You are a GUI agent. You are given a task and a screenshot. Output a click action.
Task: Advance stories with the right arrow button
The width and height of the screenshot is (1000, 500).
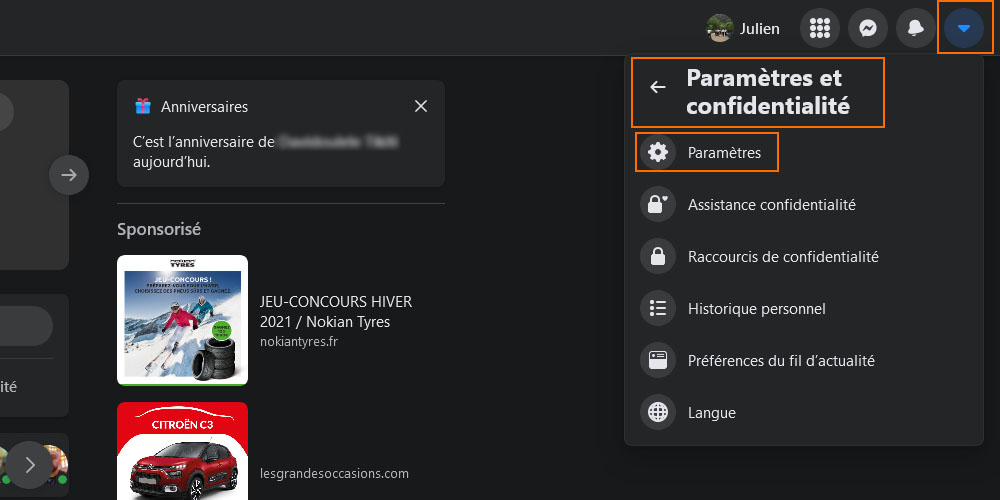[x=69, y=175]
